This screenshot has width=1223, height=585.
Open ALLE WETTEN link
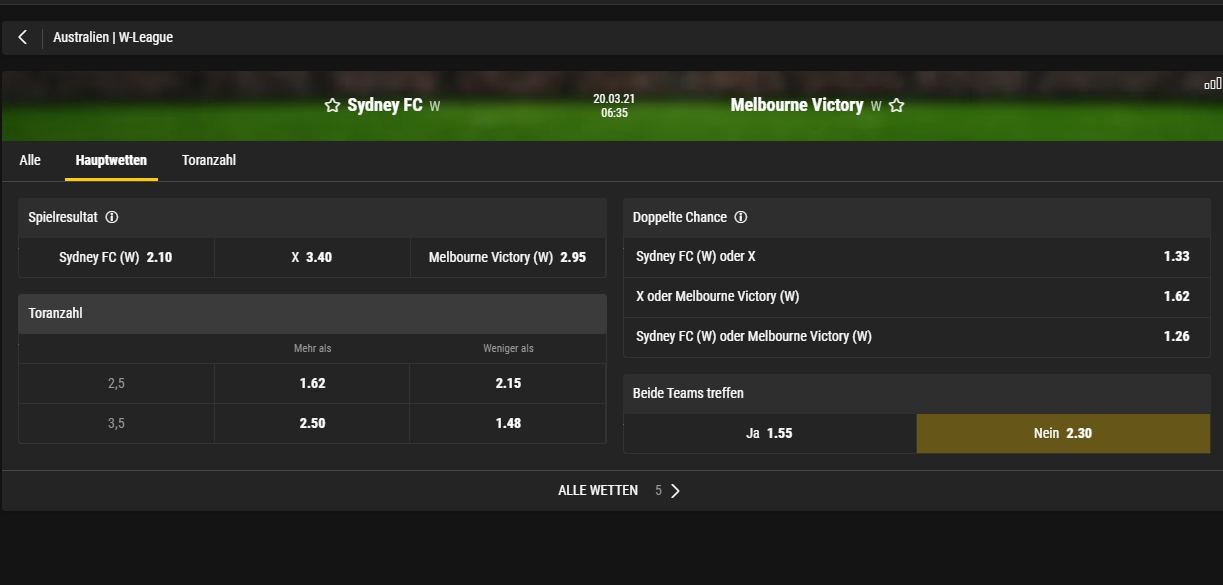coord(598,491)
